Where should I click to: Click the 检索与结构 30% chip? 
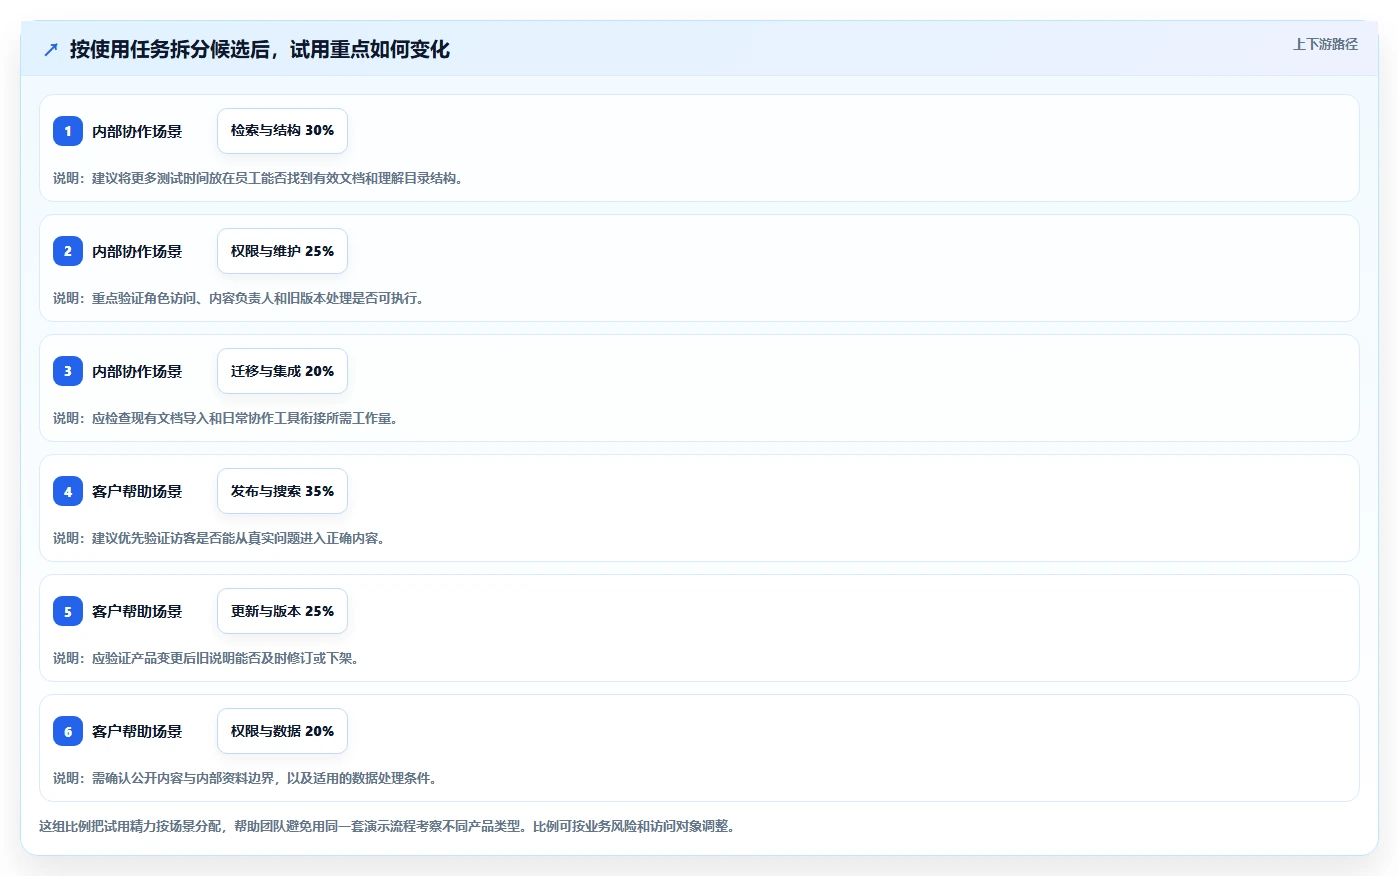[282, 131]
